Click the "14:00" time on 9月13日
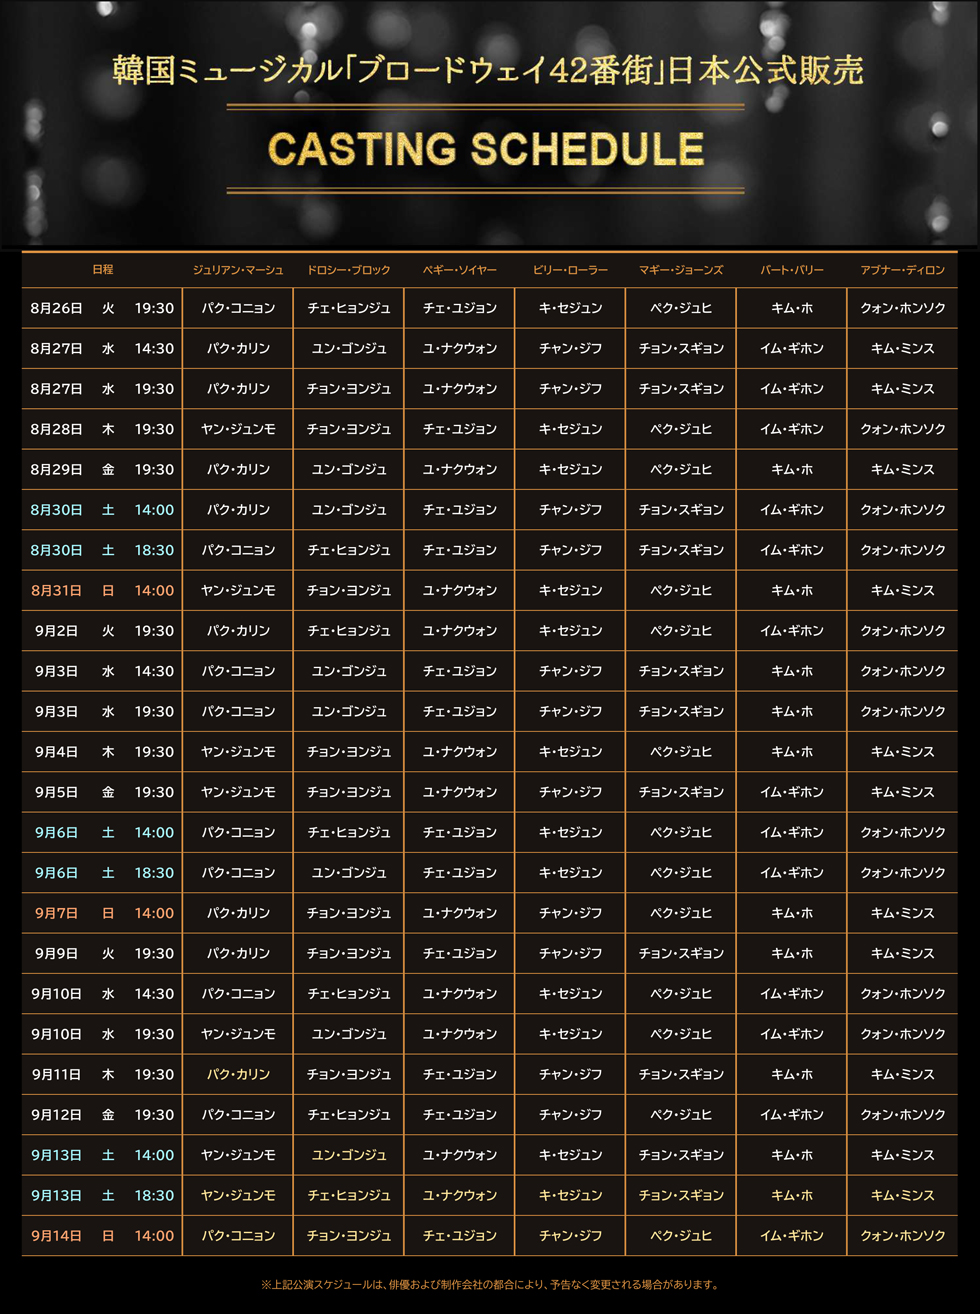This screenshot has width=980, height=1314. [x=154, y=1155]
